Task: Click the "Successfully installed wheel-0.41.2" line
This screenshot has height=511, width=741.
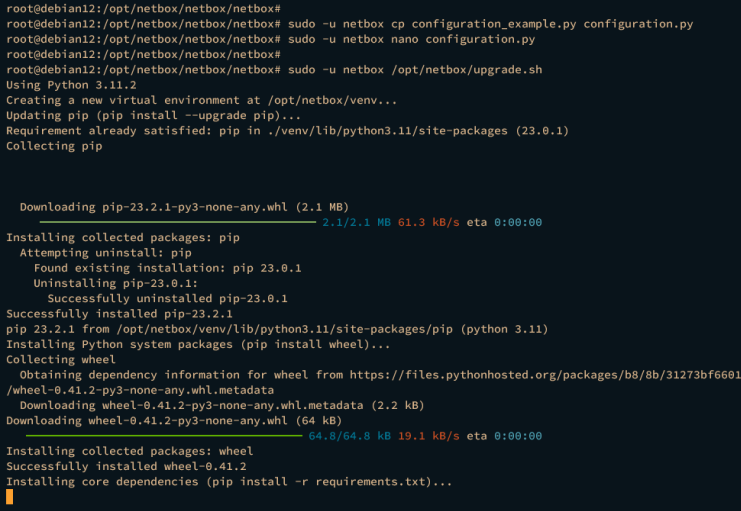Action: [x=126, y=466]
